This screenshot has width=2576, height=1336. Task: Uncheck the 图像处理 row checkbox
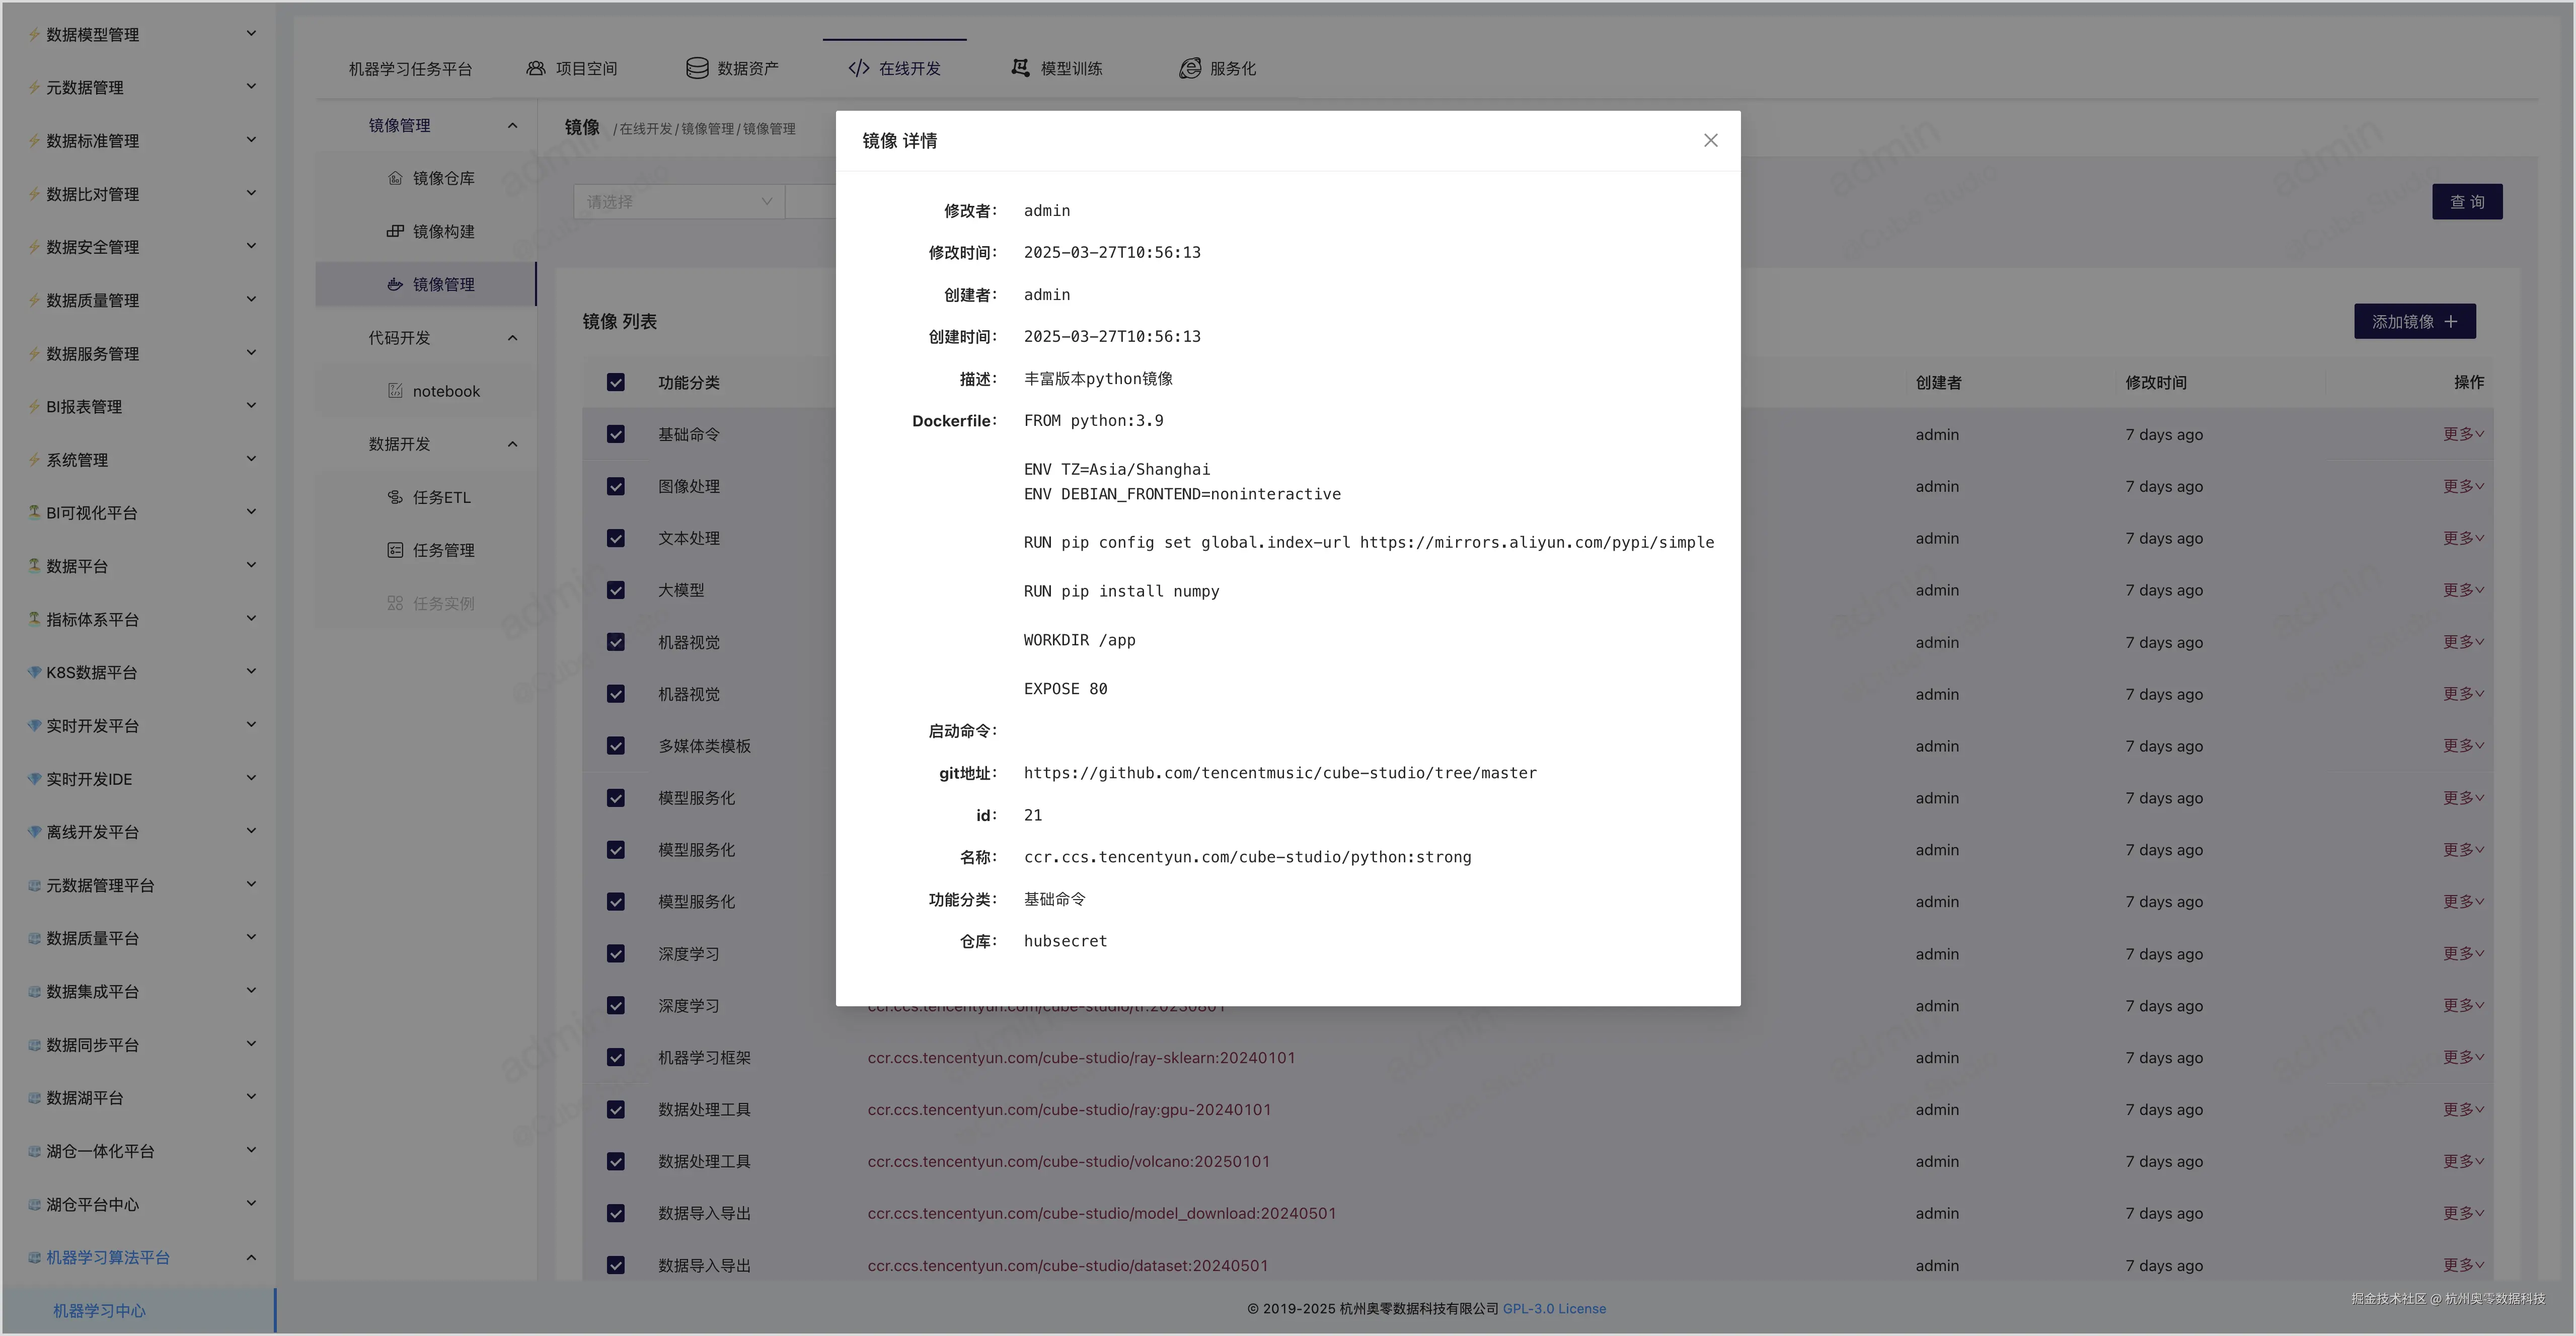(x=616, y=487)
